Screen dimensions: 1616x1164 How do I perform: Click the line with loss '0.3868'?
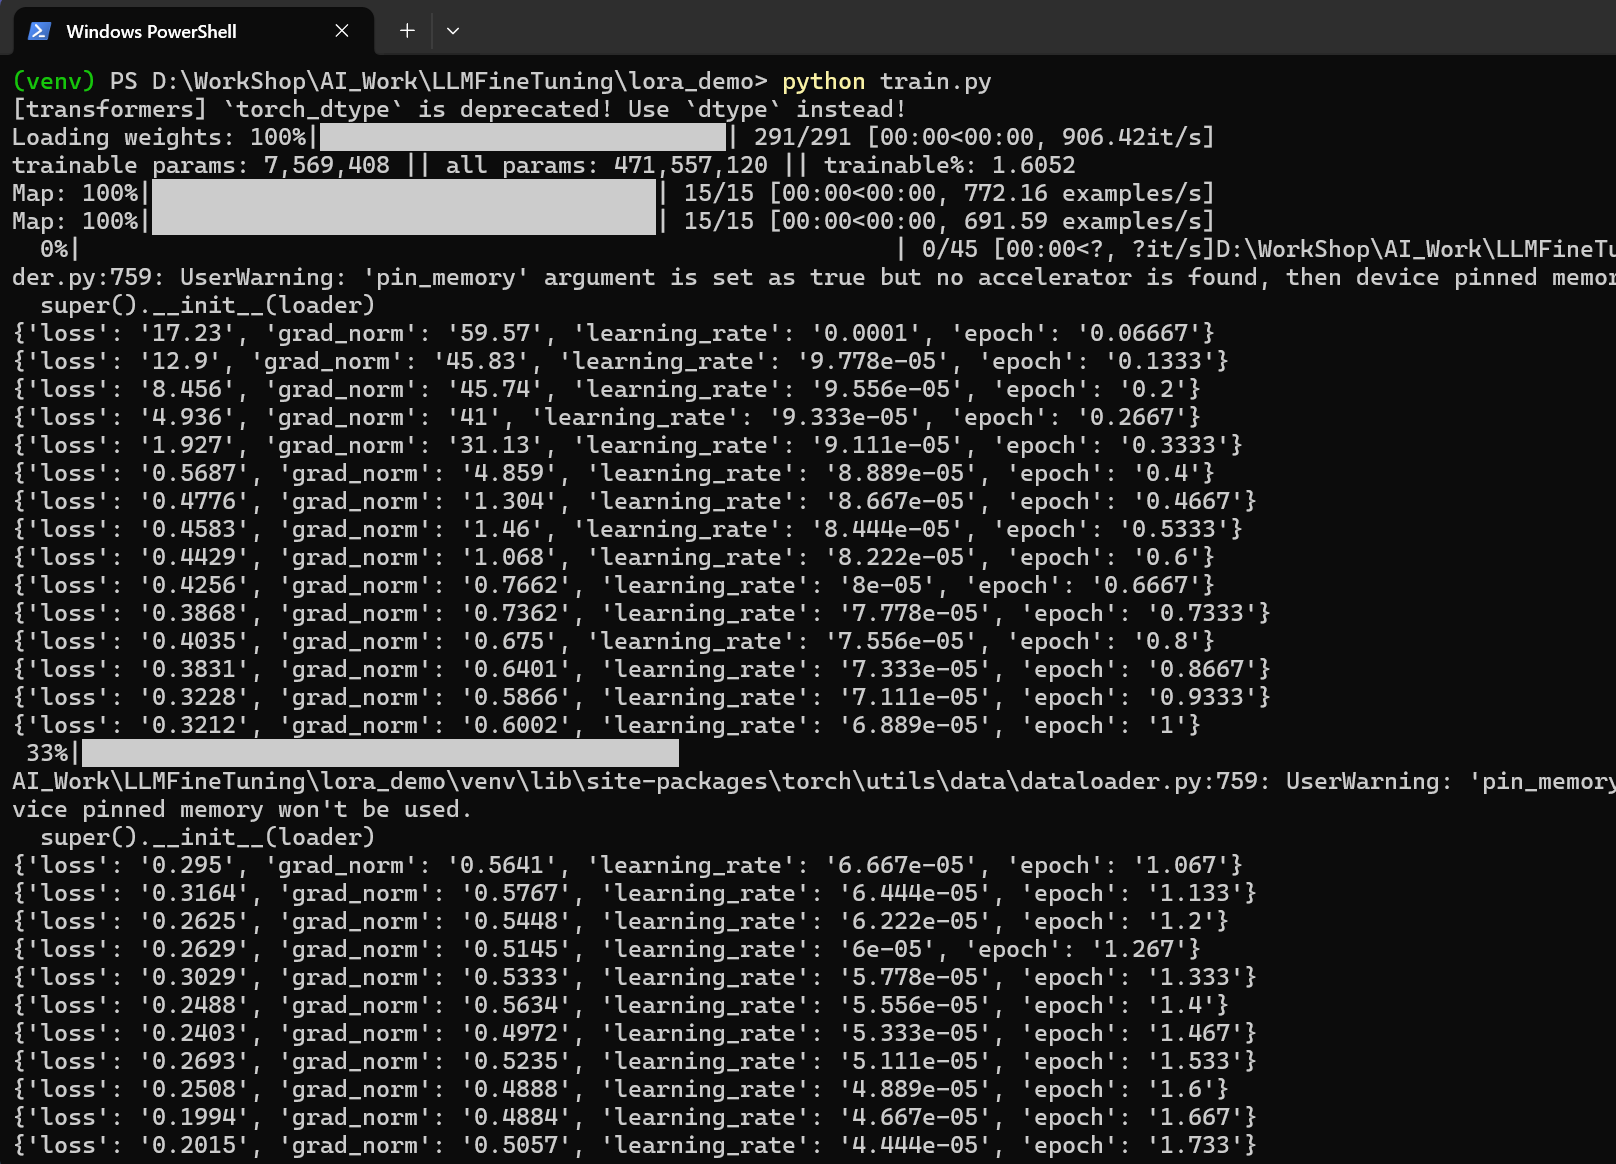pyautogui.click(x=642, y=613)
